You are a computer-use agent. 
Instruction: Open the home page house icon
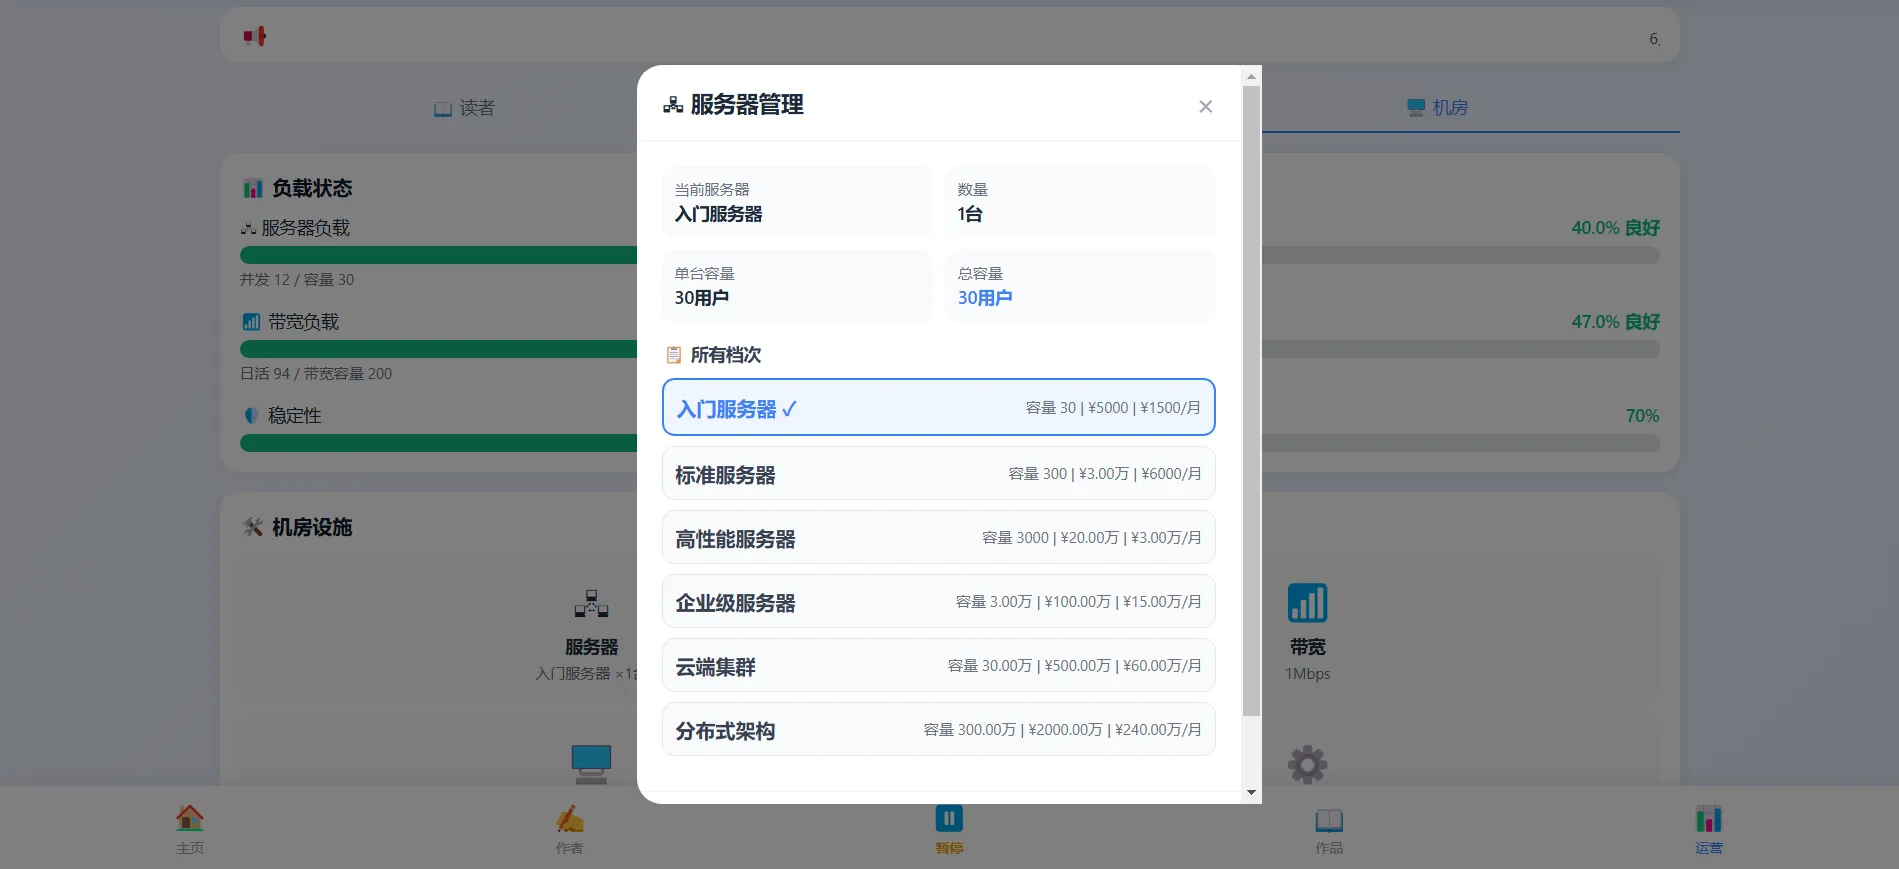coord(190,818)
